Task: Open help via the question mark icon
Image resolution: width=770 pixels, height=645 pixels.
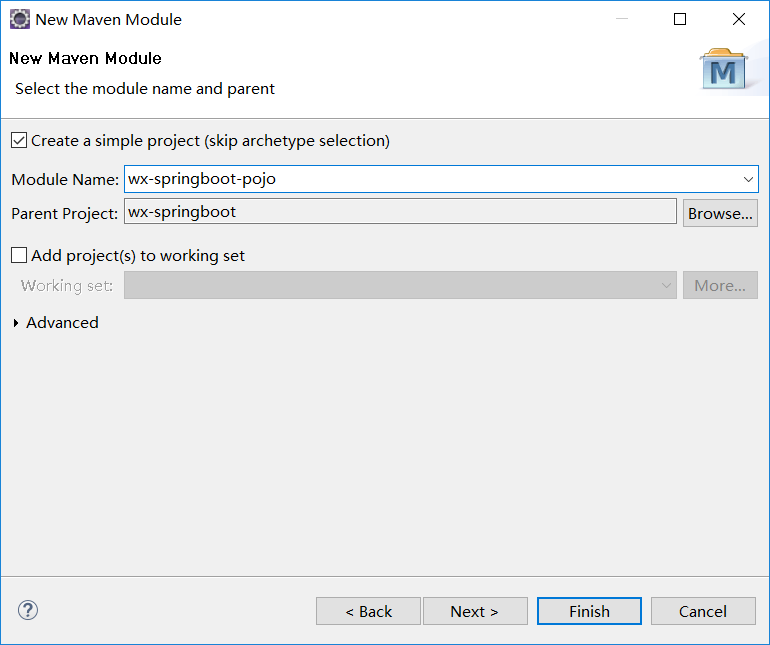Action: click(28, 610)
